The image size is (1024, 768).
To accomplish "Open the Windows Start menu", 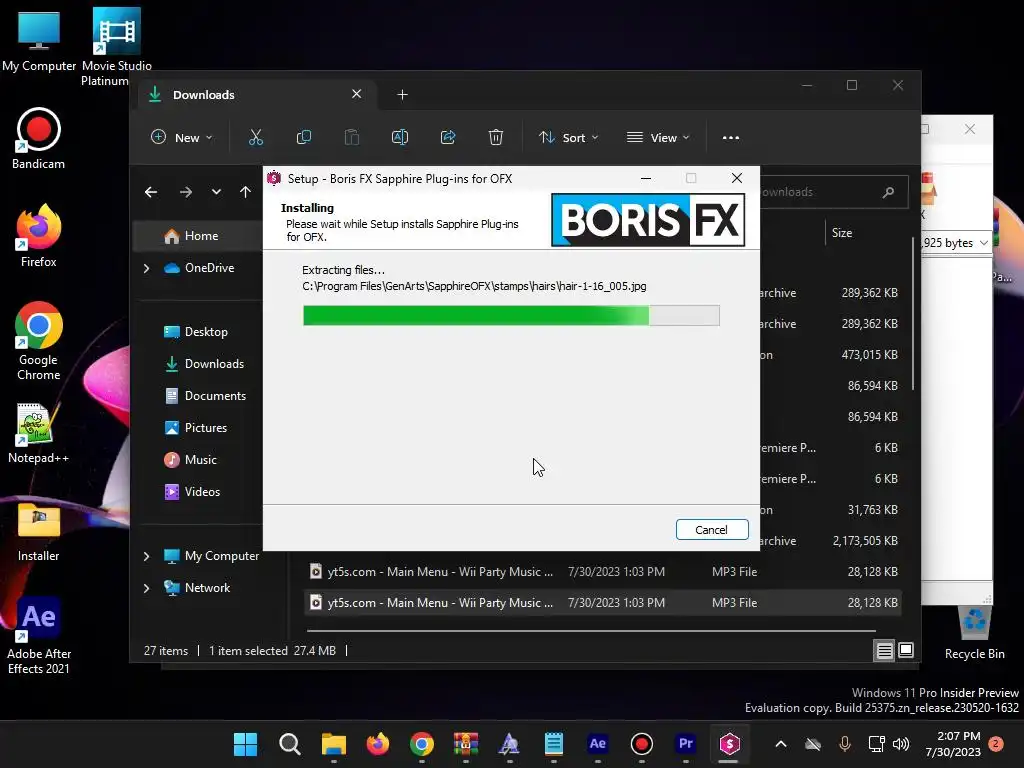I will (x=246, y=744).
